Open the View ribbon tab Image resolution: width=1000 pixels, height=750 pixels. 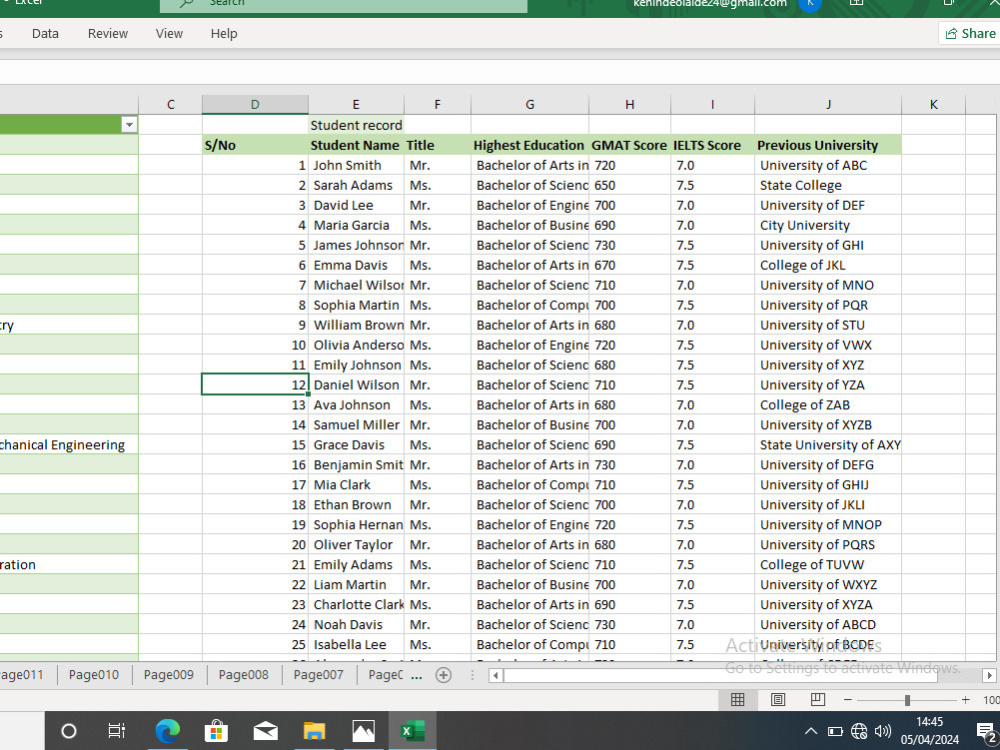(x=169, y=33)
